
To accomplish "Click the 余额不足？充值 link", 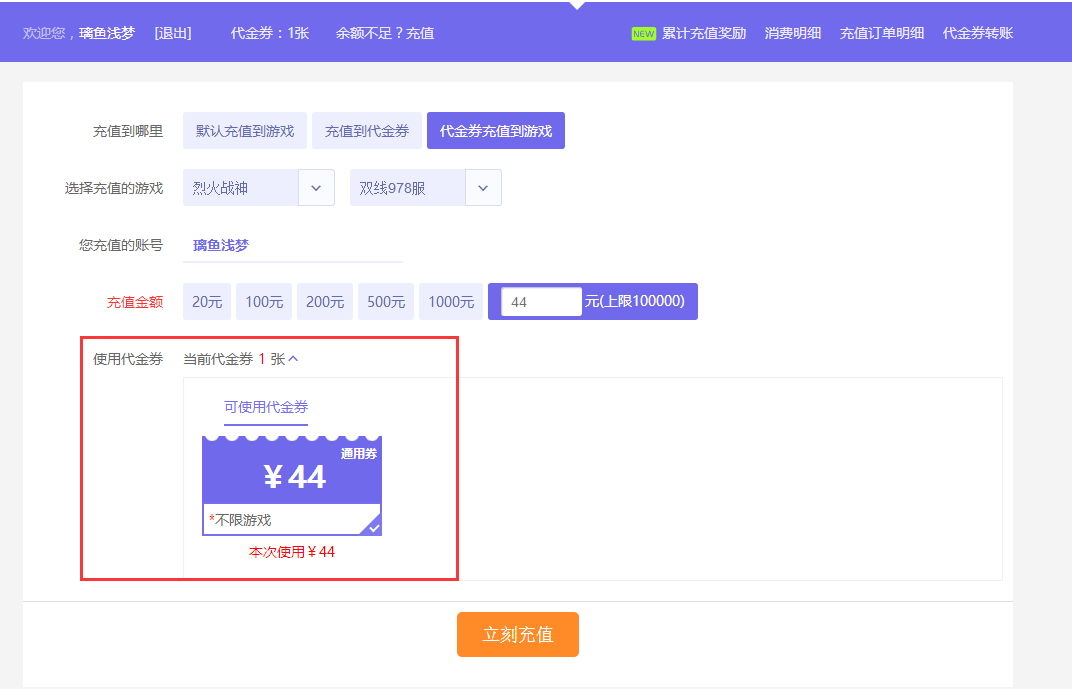I will coord(385,33).
